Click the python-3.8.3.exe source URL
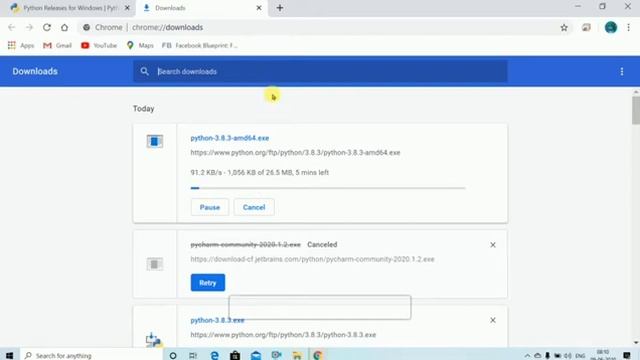 (283, 335)
